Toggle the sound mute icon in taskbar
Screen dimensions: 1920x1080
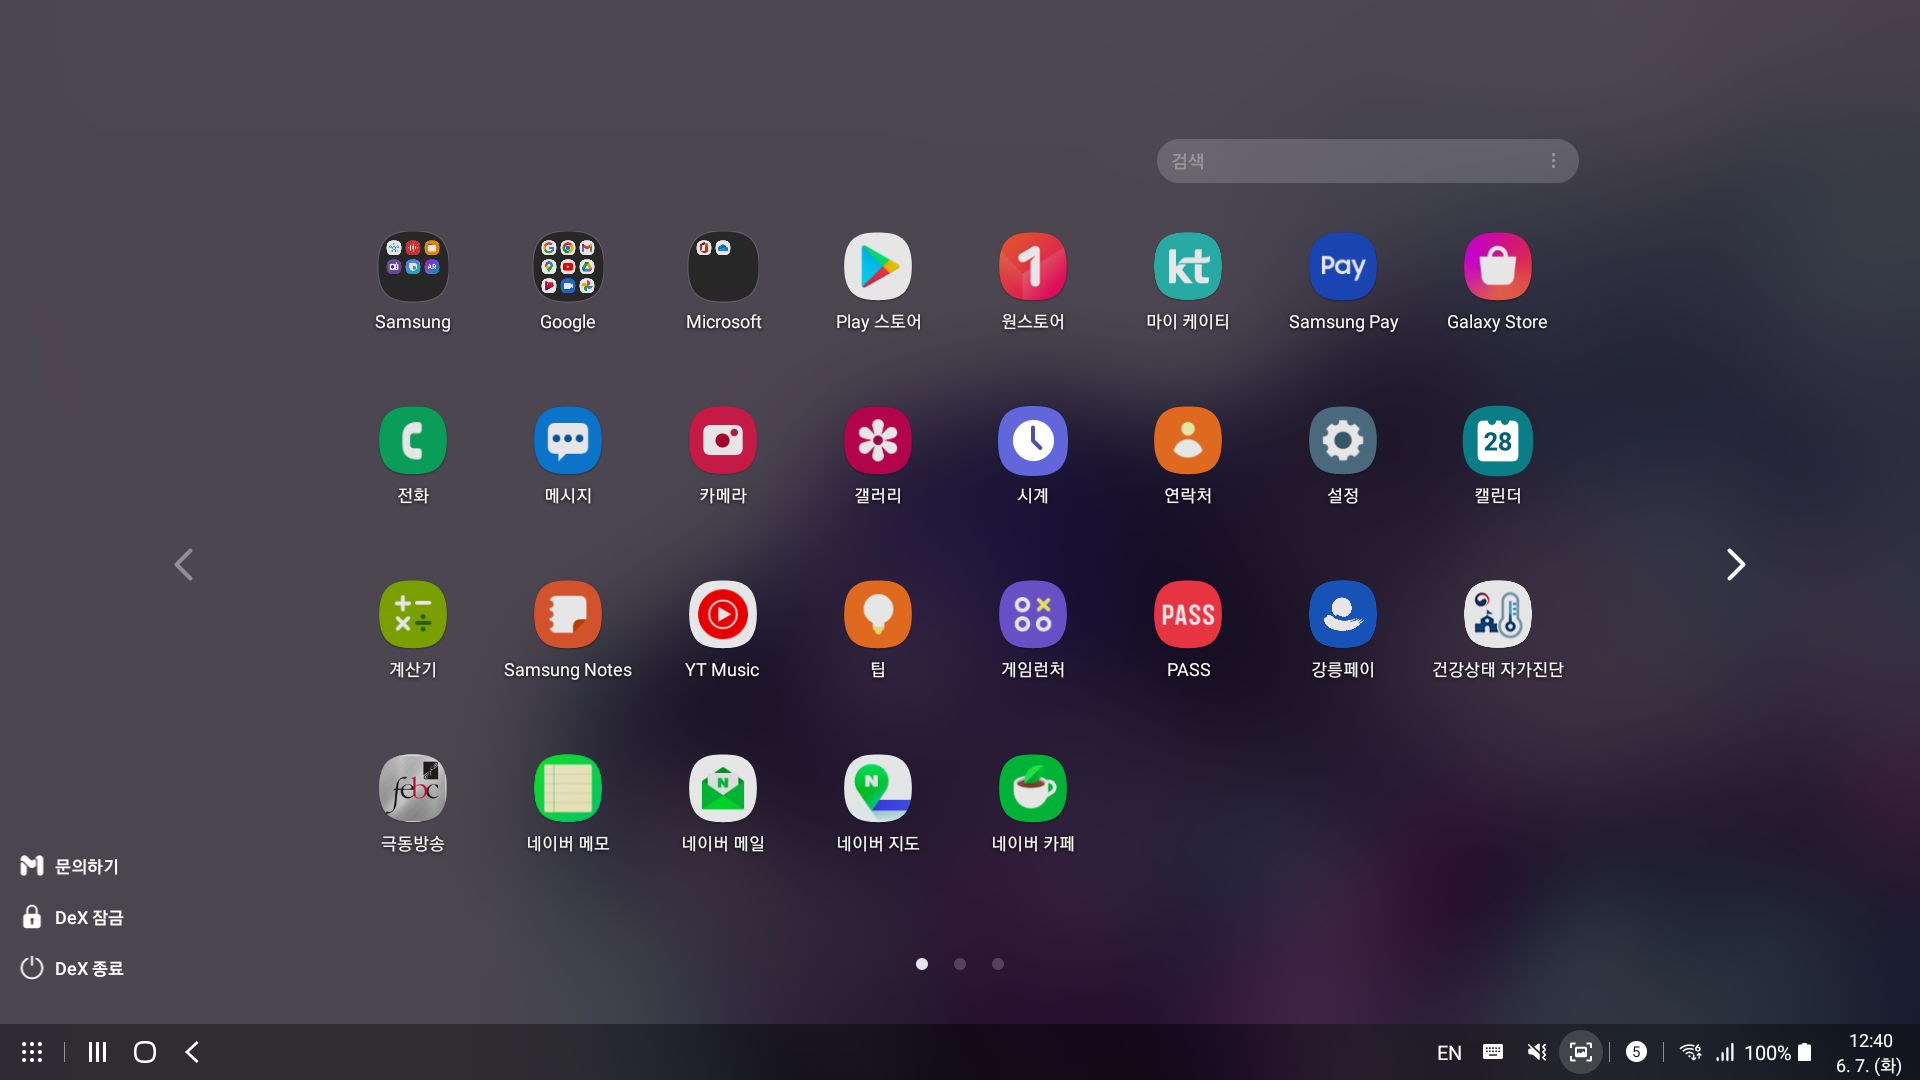tap(1537, 1052)
